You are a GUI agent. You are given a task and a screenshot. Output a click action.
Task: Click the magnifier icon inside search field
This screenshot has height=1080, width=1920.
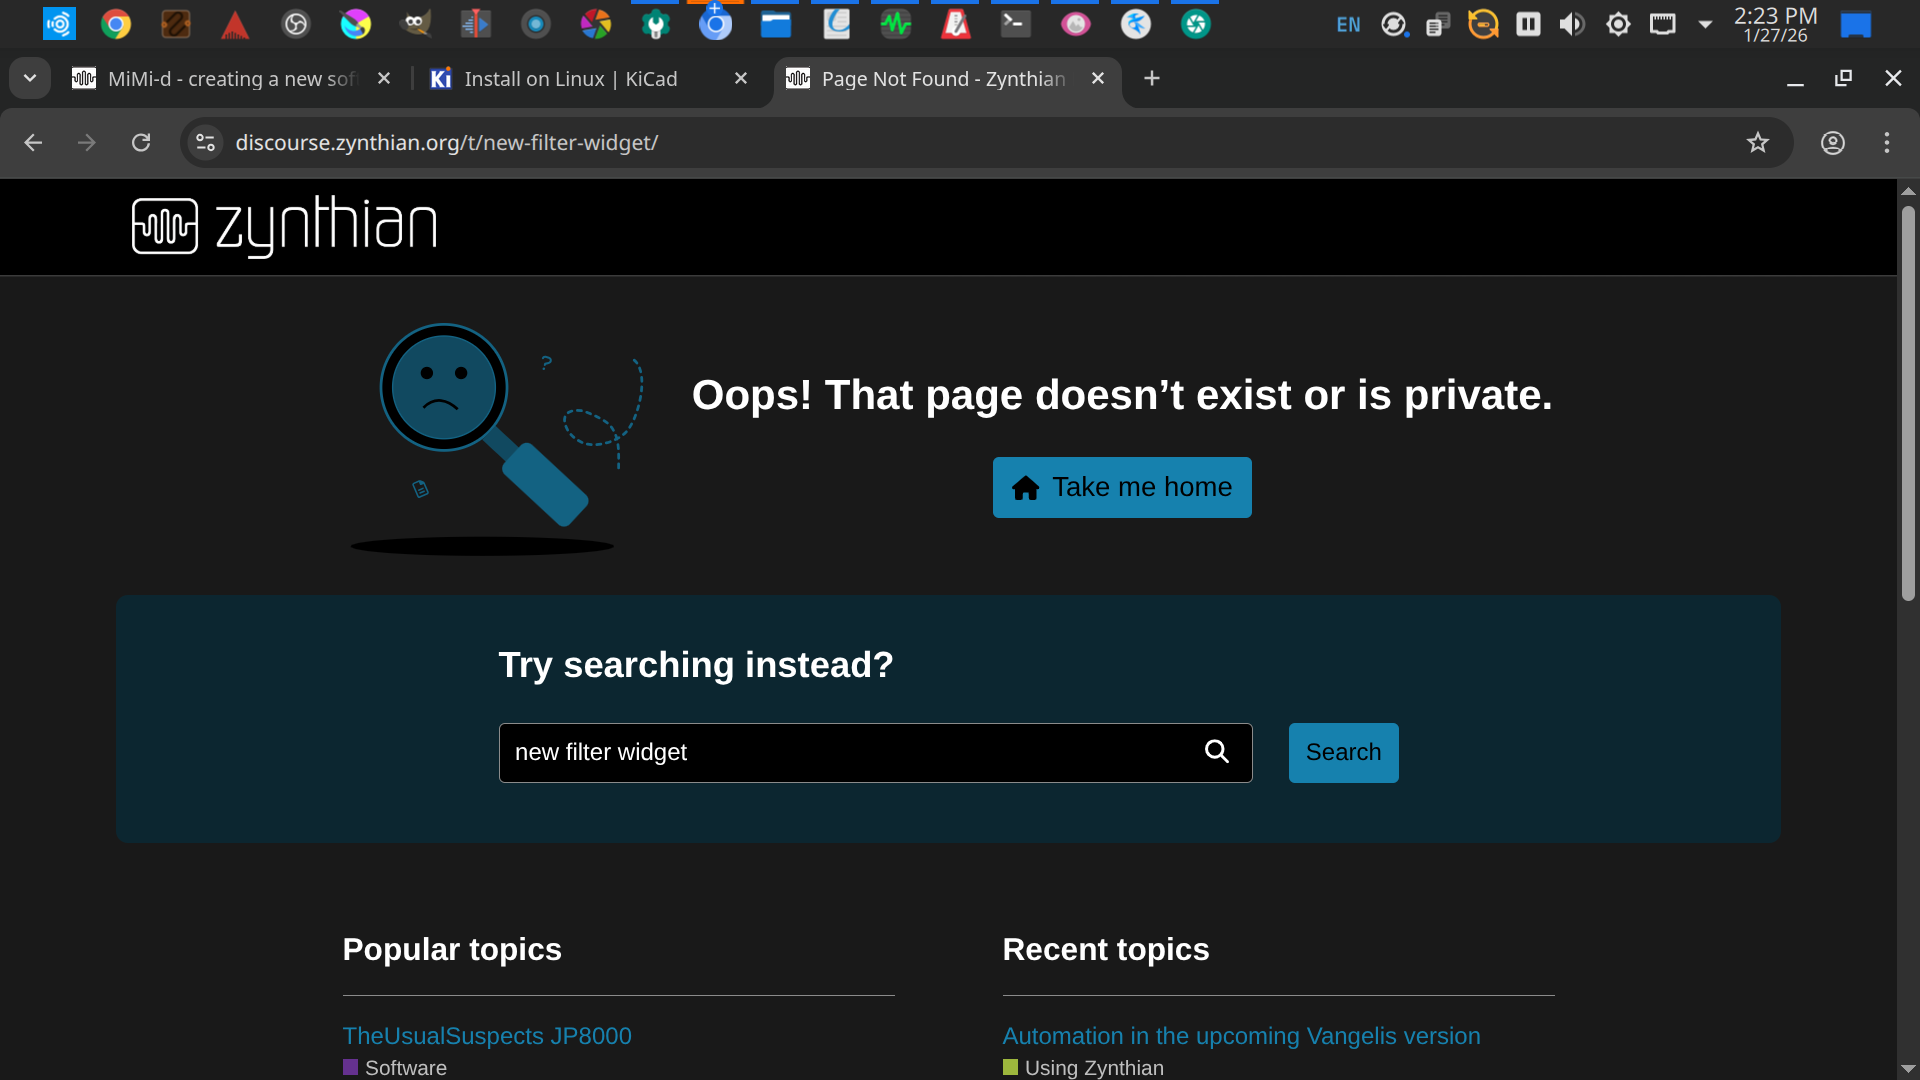pyautogui.click(x=1216, y=752)
